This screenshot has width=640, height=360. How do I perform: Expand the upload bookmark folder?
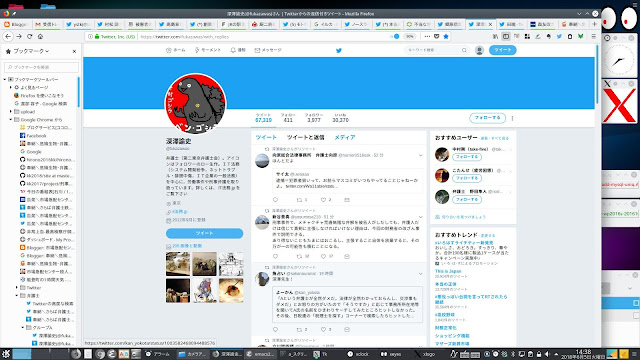pyautogui.click(x=11, y=111)
